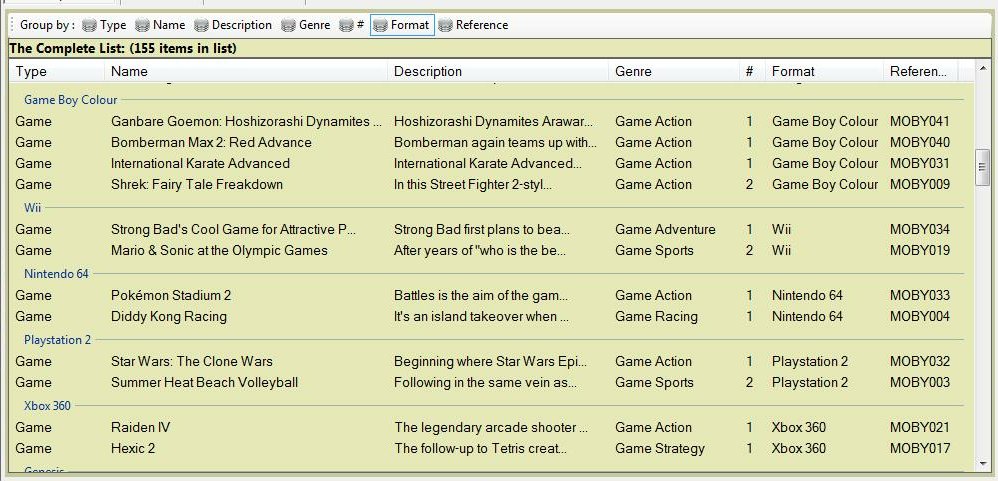Click the Raiden IV game row

[140, 427]
